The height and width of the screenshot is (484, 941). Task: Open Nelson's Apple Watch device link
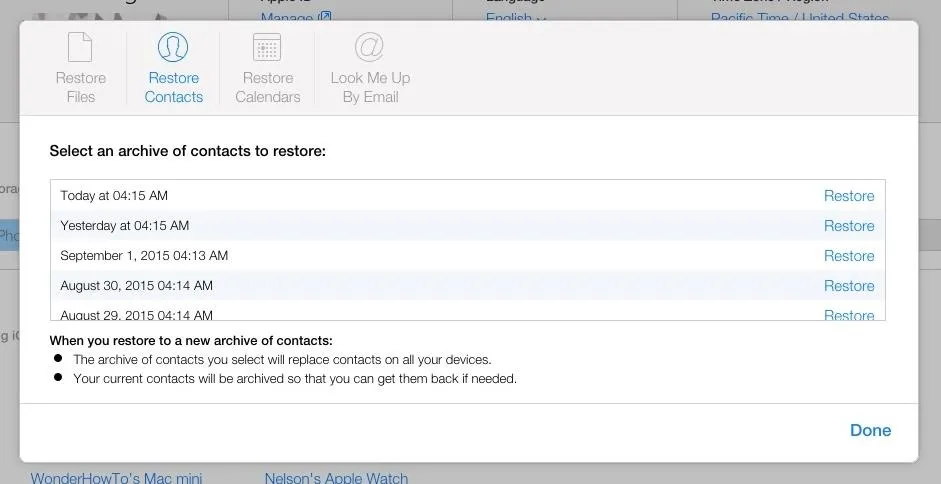tap(336, 478)
